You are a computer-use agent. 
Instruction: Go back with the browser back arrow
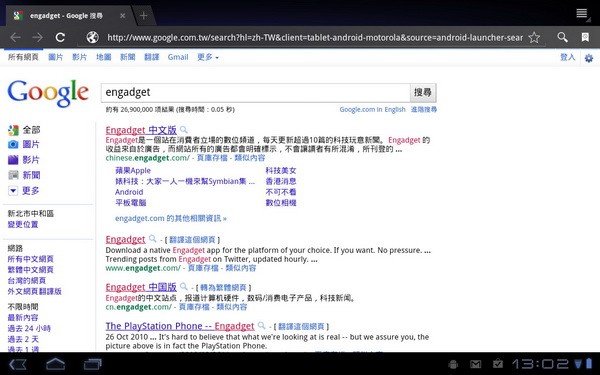15,37
